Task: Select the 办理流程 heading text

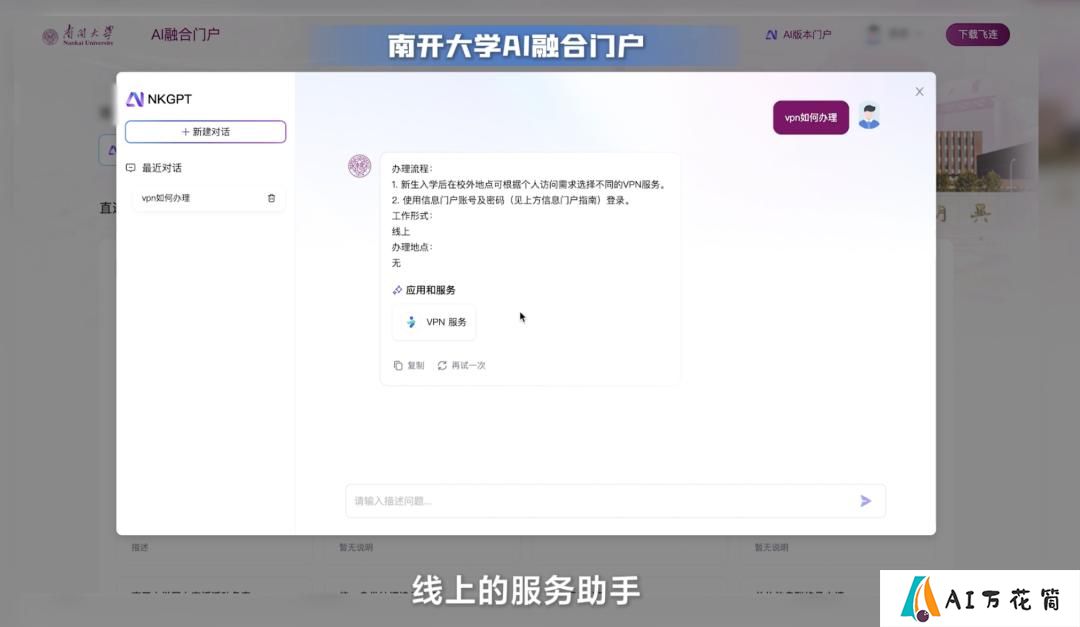Action: [412, 169]
